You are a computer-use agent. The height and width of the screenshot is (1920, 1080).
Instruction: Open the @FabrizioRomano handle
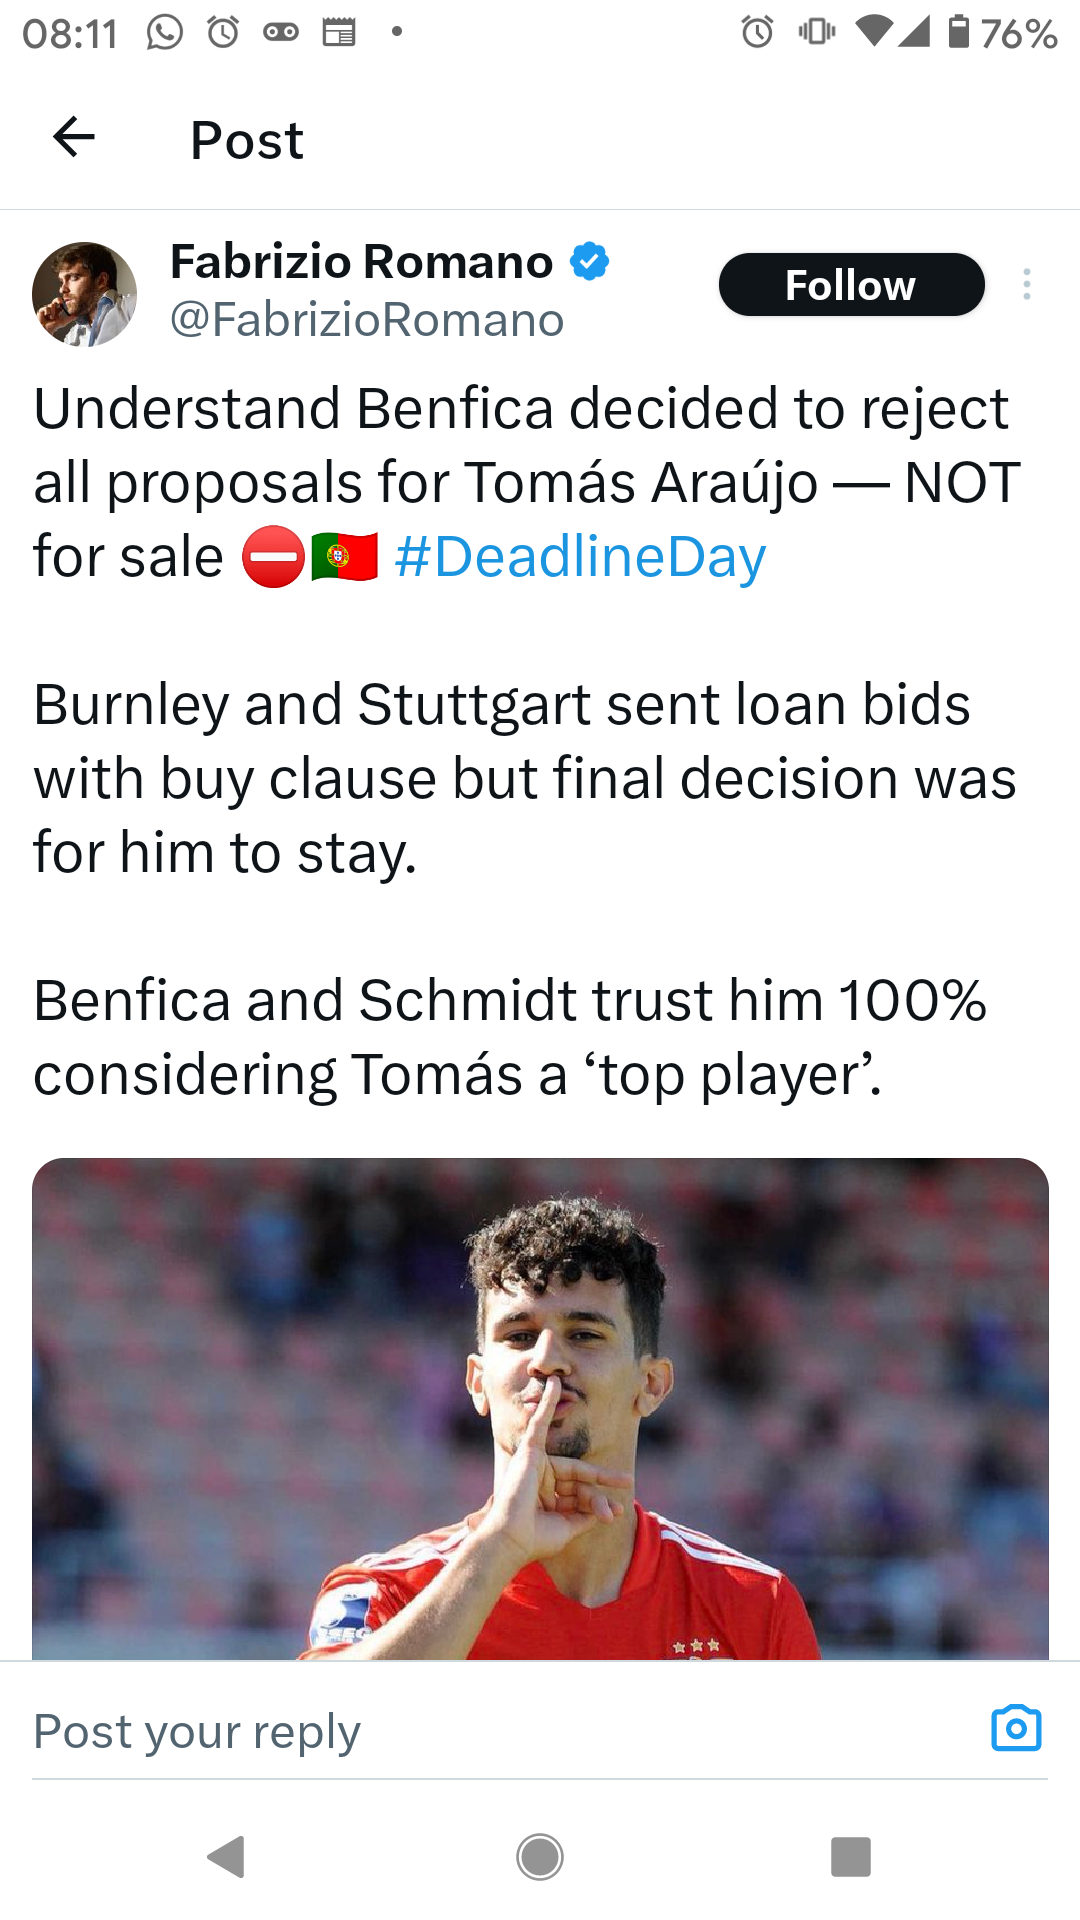(x=367, y=320)
